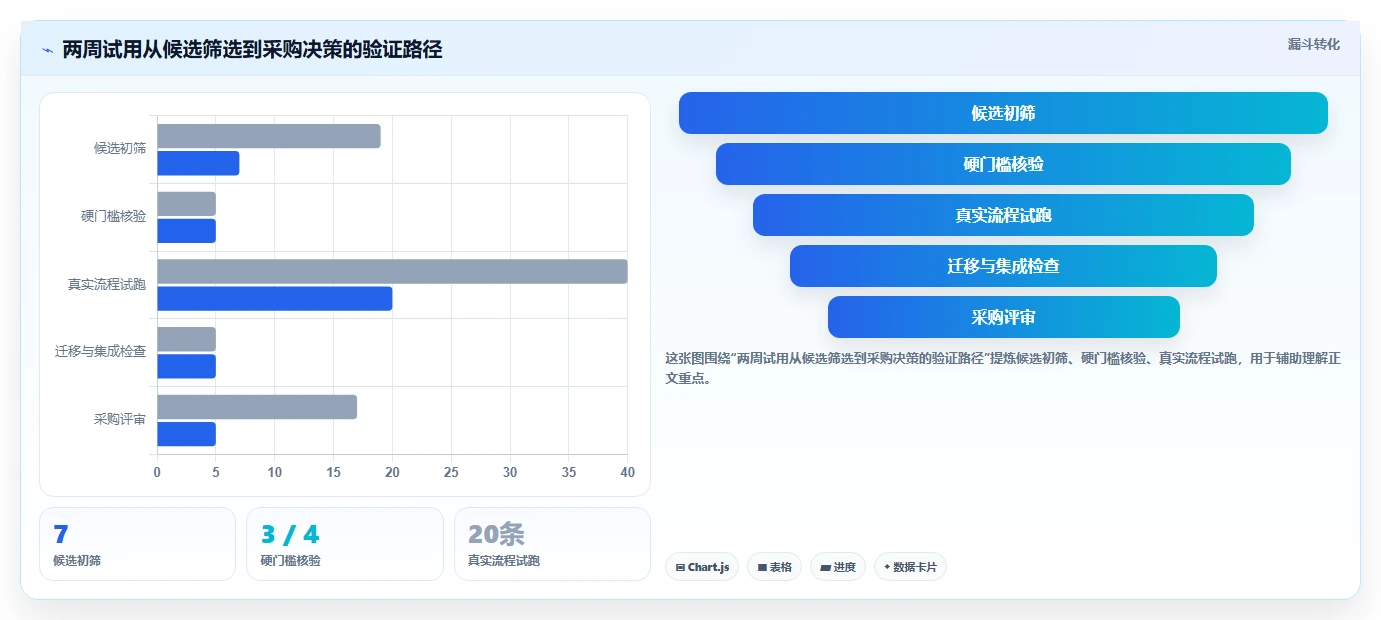Select the 真实流程试跑 funnel stage bar
This screenshot has height=620, width=1381.
click(1003, 215)
